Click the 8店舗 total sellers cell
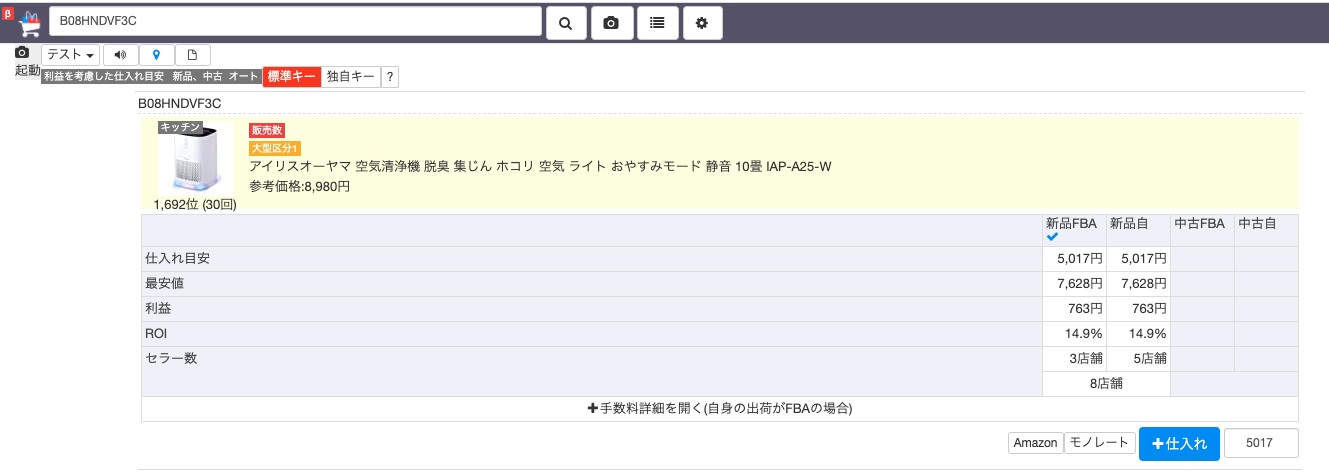The height and width of the screenshot is (474, 1329). 1106,384
